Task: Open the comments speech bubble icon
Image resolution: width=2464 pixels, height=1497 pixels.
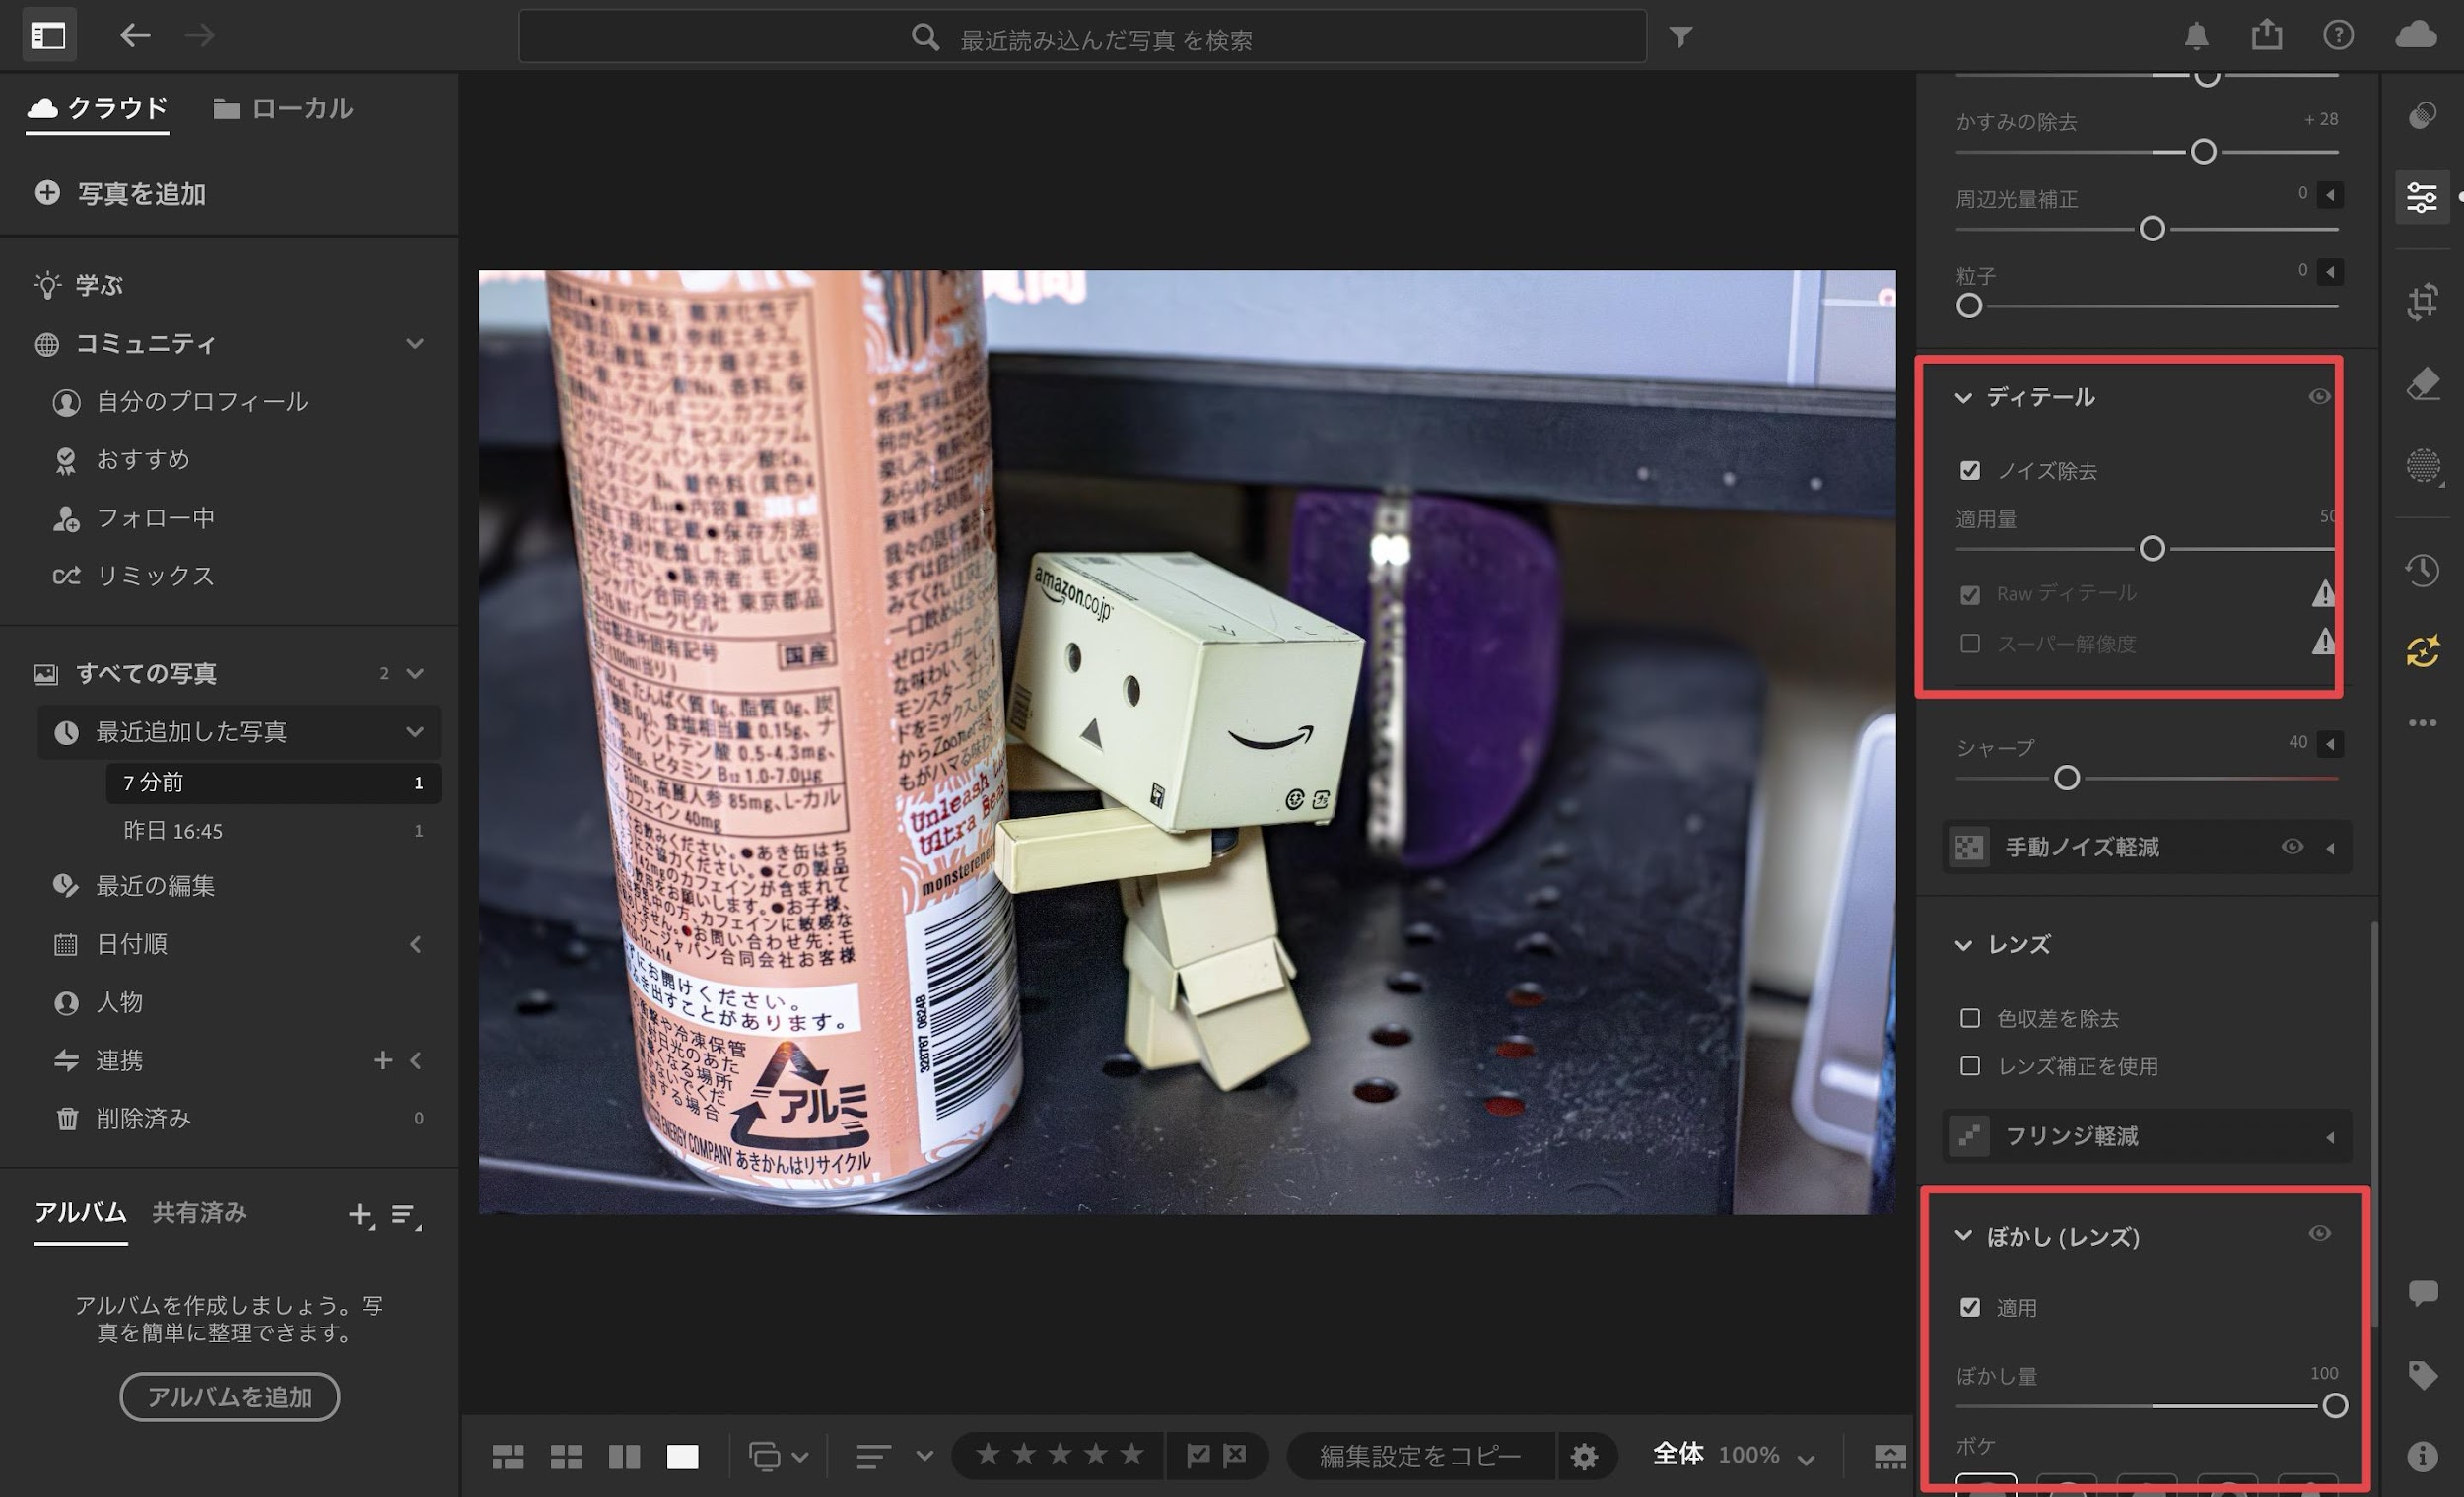Action: point(2422,1294)
